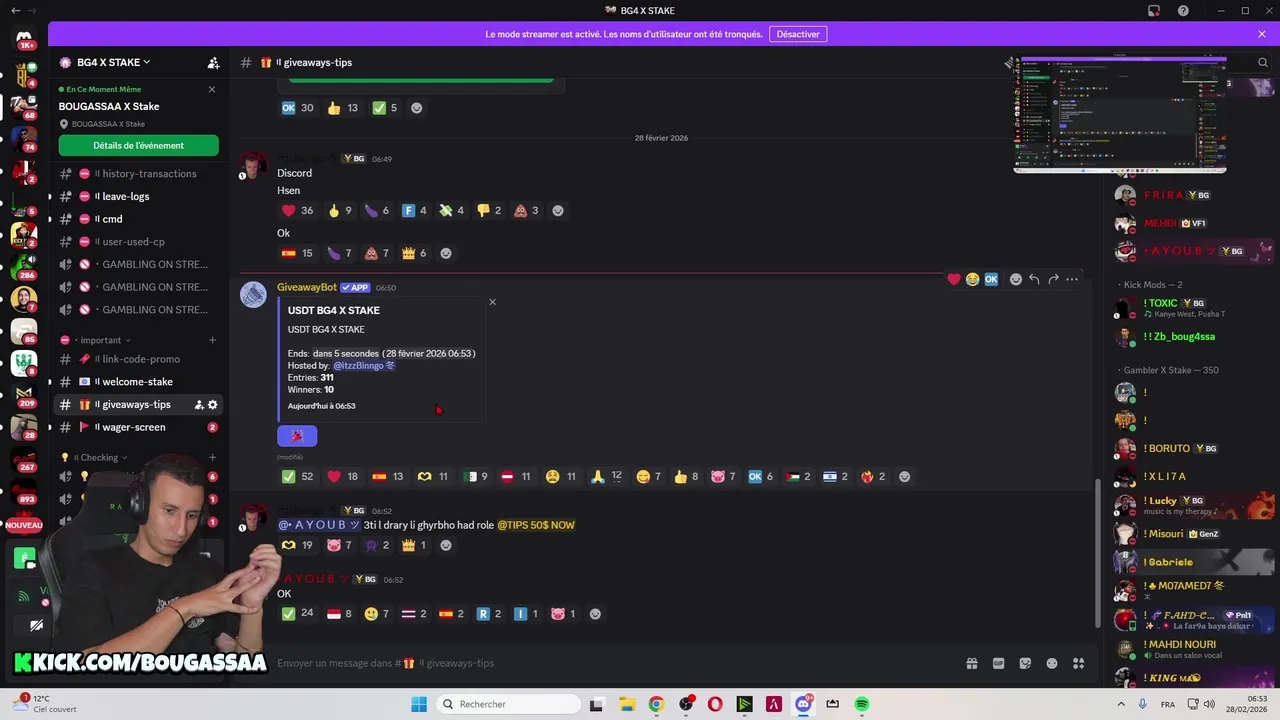1280x720 pixels.
Task: Open giveaways-tips channel settings gear
Action: (213, 405)
